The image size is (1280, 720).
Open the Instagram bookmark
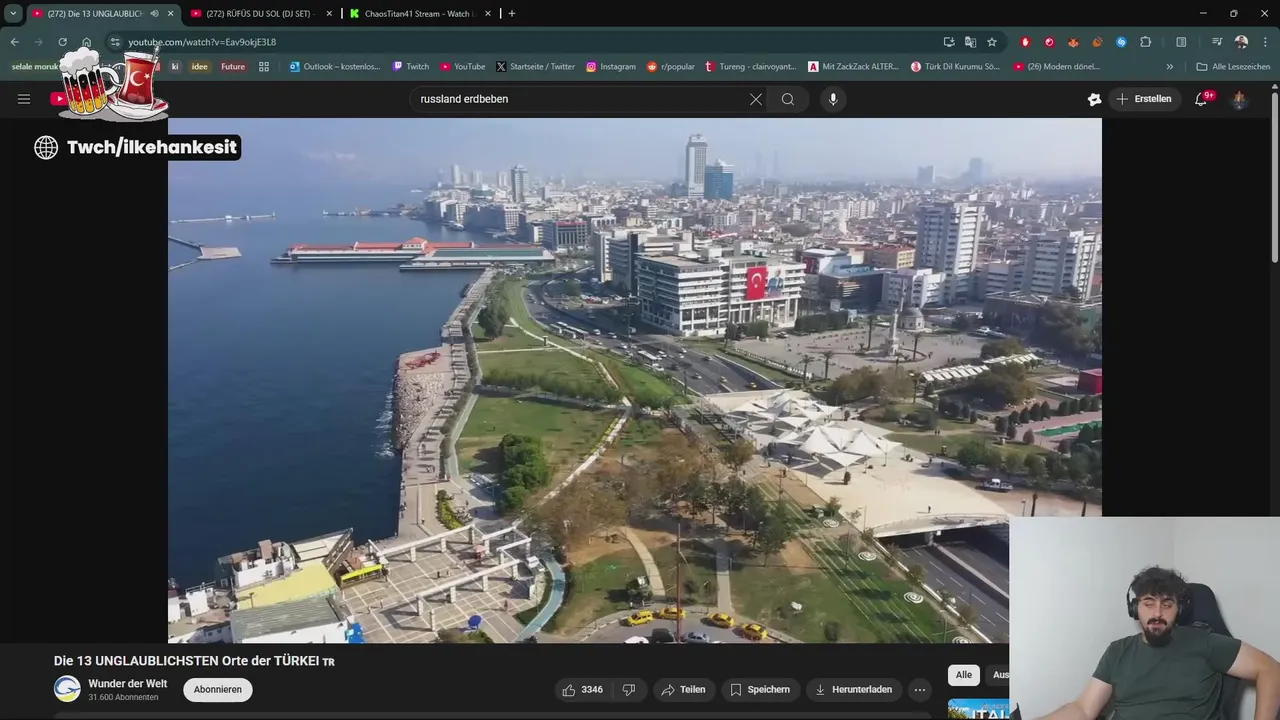coord(611,67)
